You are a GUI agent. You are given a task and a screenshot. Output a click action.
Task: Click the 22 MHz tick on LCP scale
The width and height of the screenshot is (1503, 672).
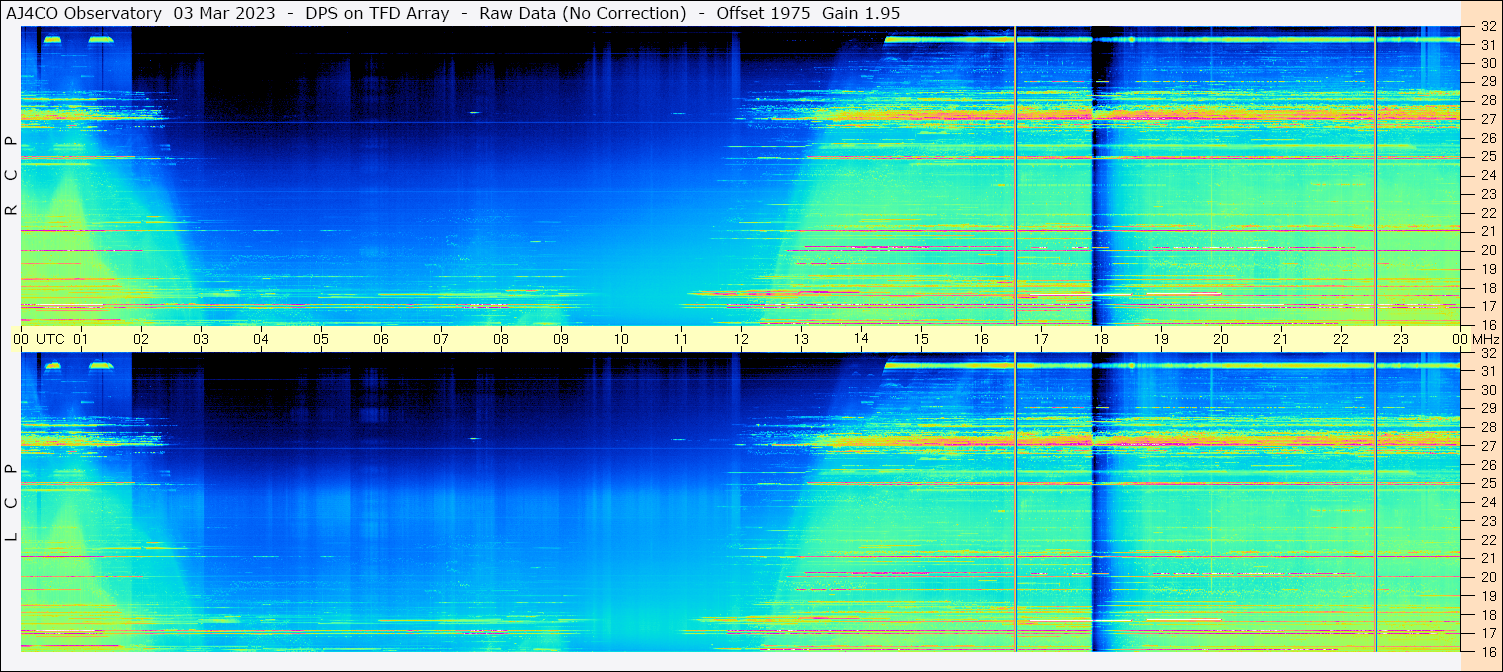(x=1487, y=540)
